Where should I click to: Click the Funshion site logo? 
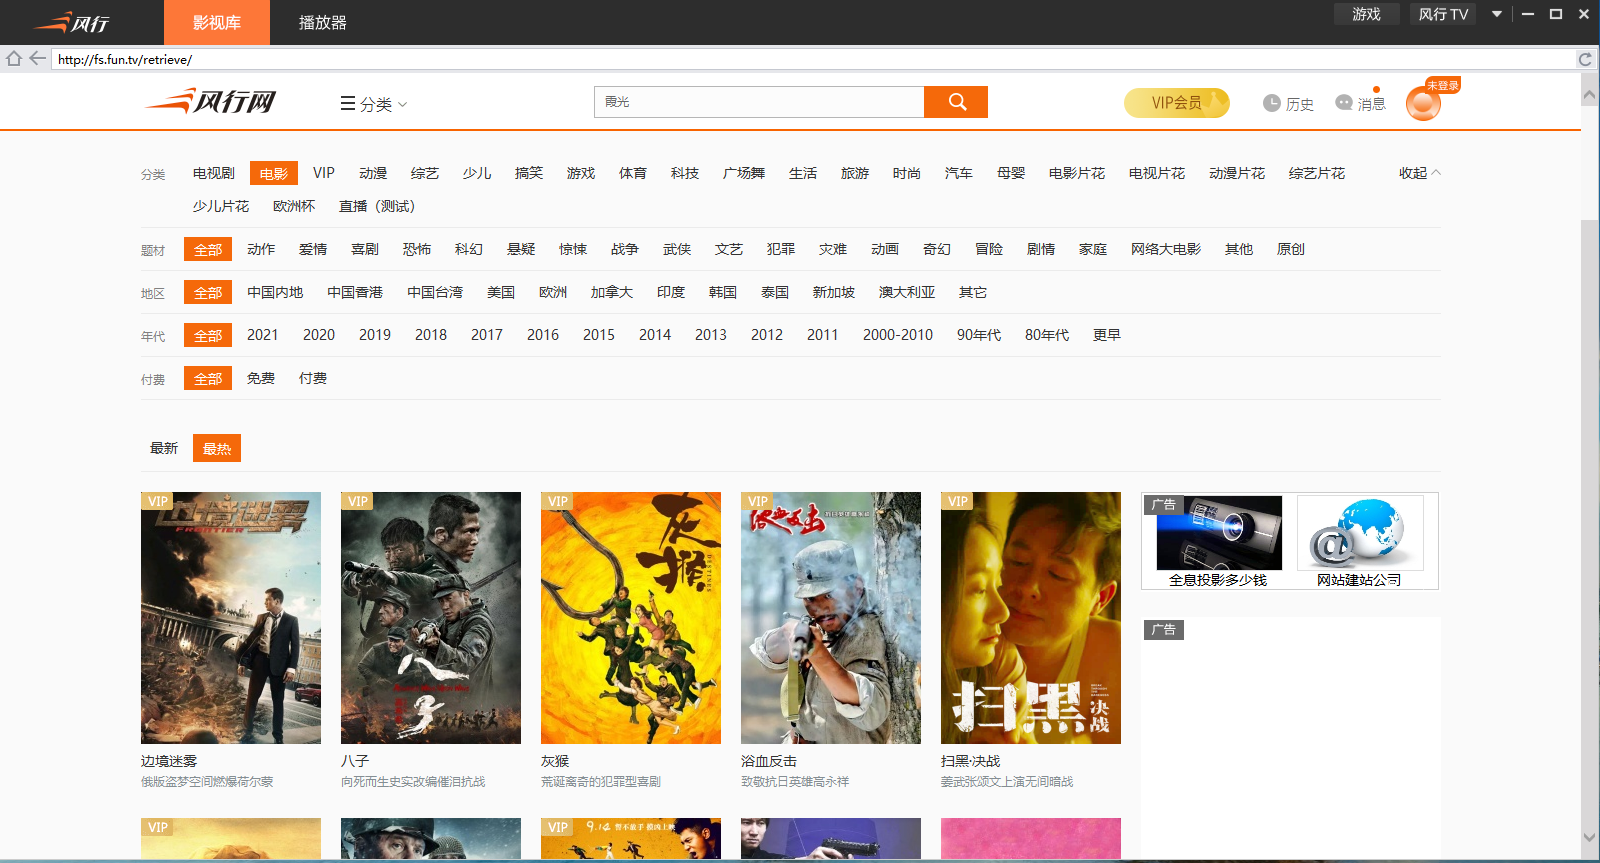click(211, 102)
